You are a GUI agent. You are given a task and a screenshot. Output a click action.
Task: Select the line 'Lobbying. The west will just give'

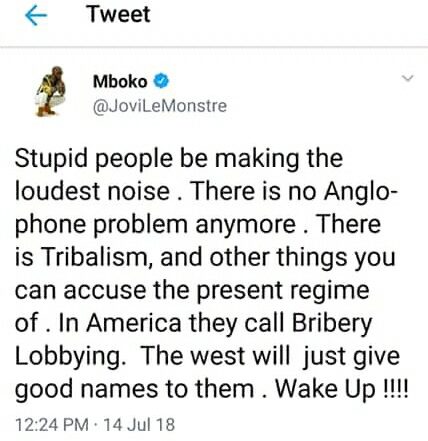pos(207,356)
